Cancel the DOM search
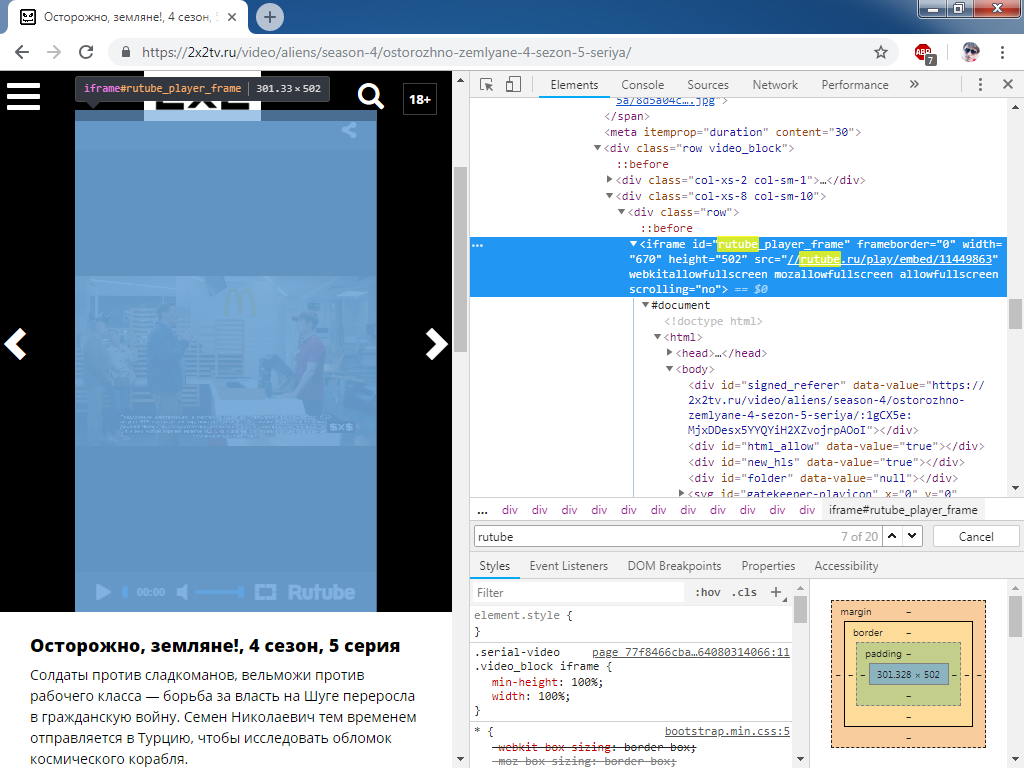Screen dimensions: 1024x768 point(976,536)
